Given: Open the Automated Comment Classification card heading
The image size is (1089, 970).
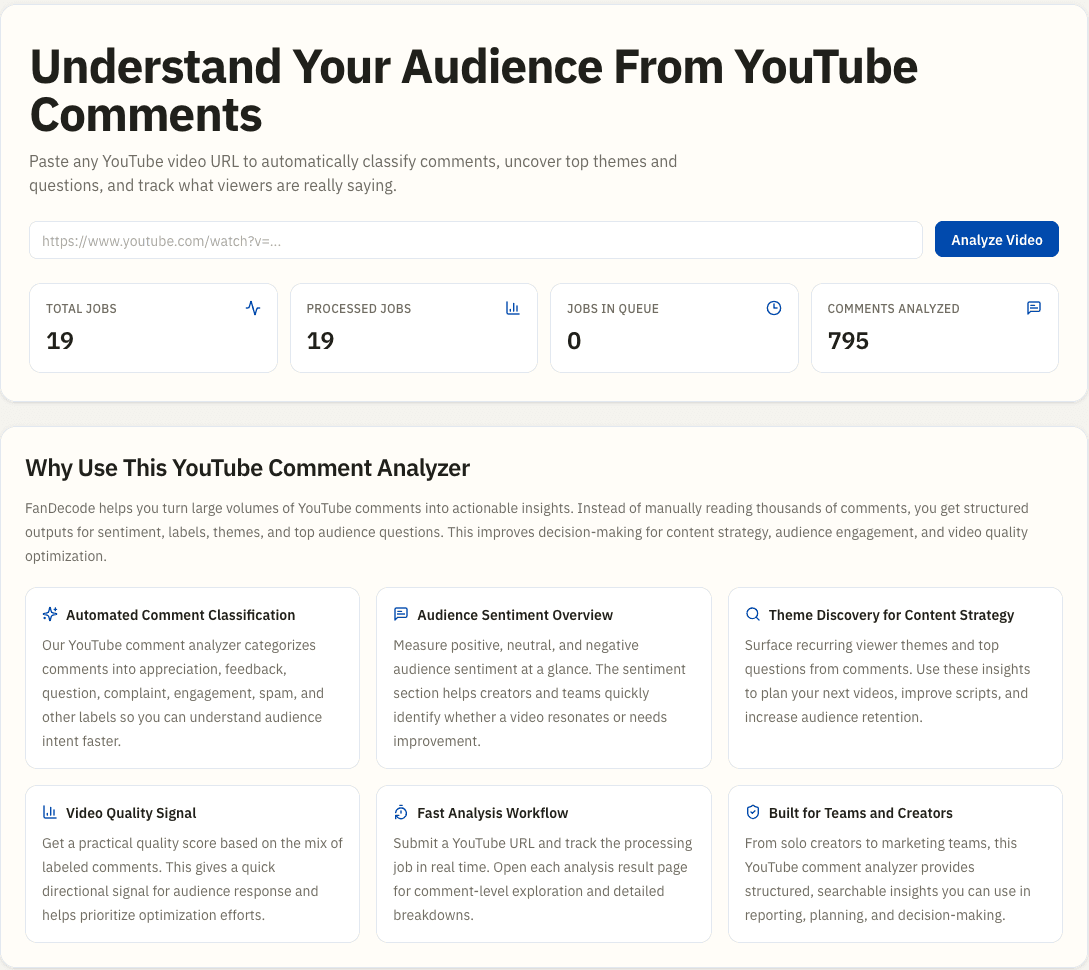Looking at the screenshot, I should point(181,615).
